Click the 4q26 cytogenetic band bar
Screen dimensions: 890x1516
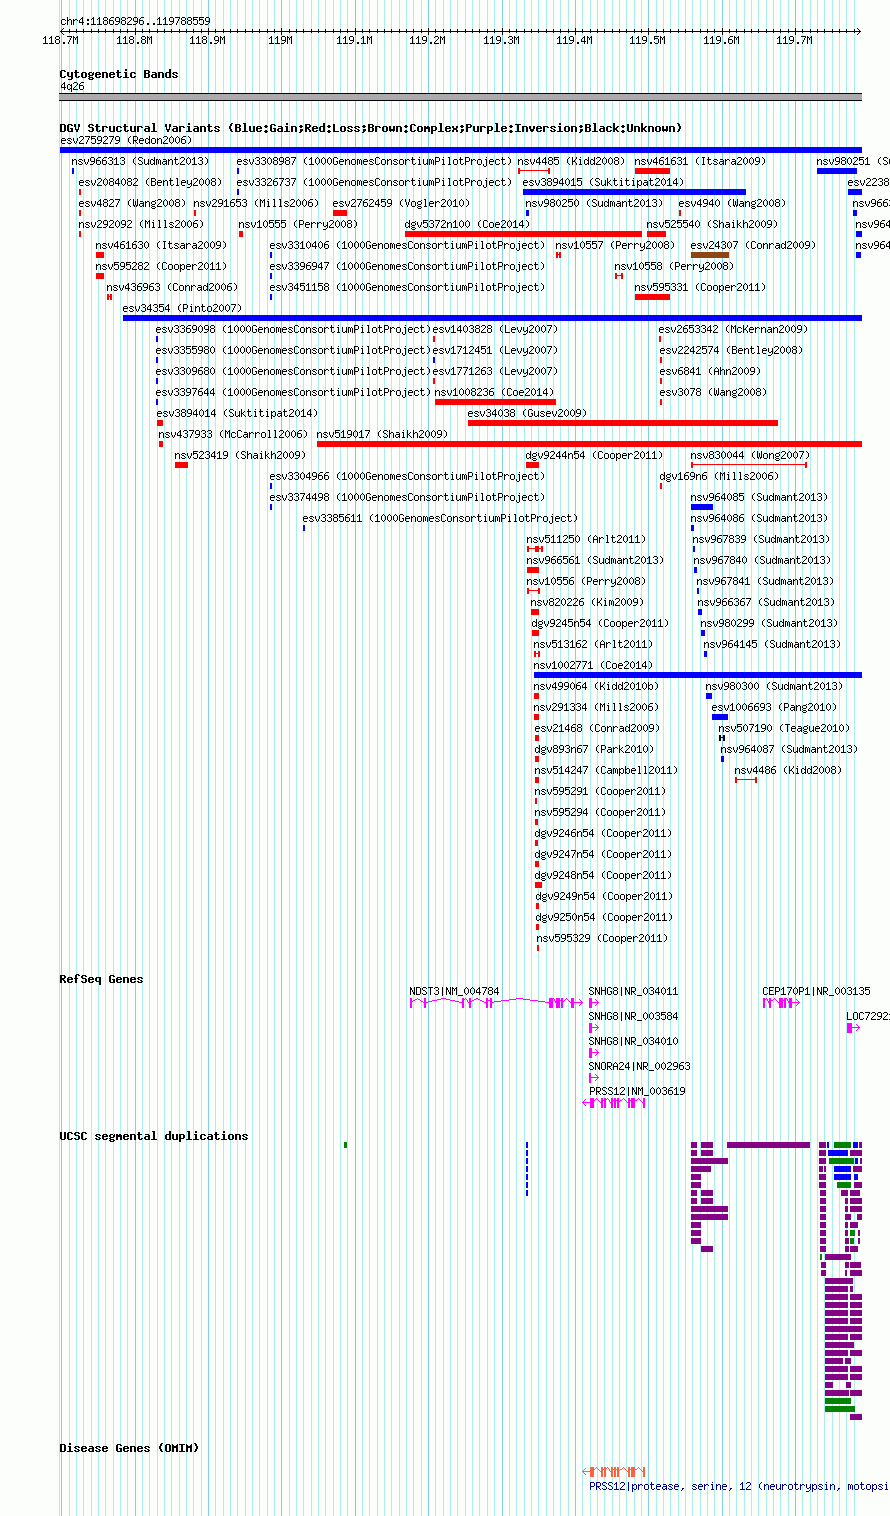(460, 97)
